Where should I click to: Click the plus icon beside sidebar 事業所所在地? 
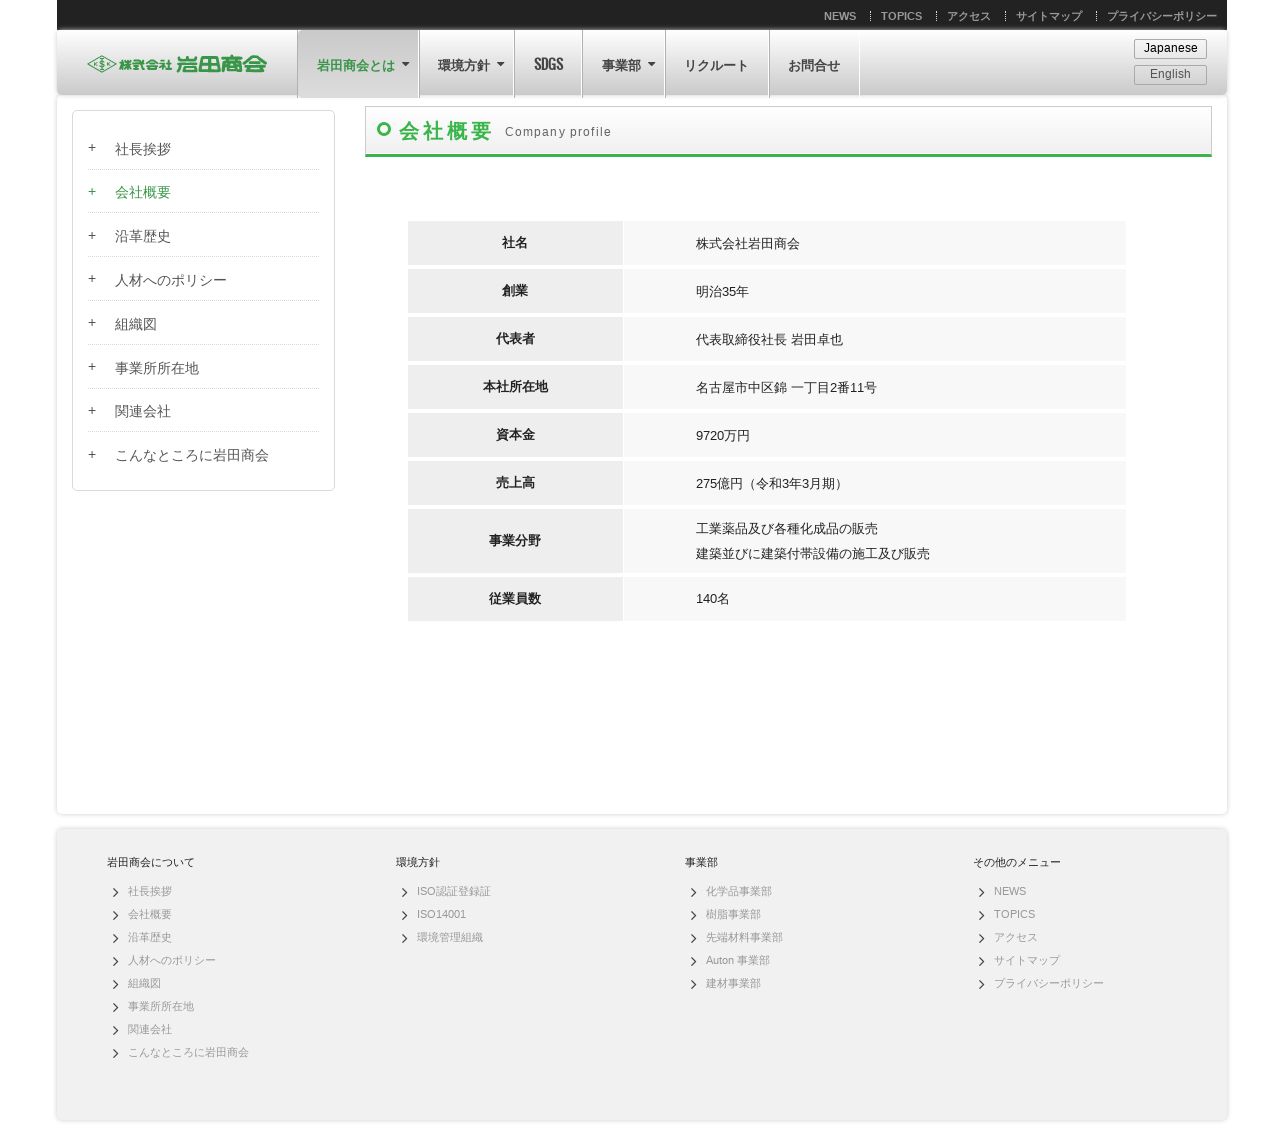click(92, 367)
